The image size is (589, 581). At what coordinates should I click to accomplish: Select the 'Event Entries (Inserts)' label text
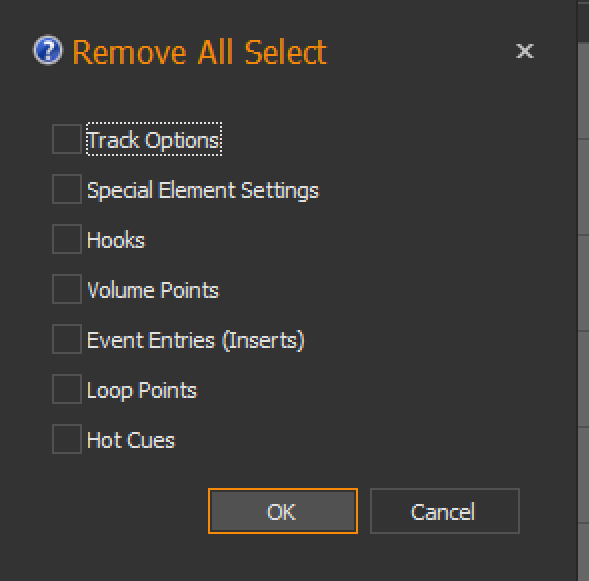tap(196, 340)
